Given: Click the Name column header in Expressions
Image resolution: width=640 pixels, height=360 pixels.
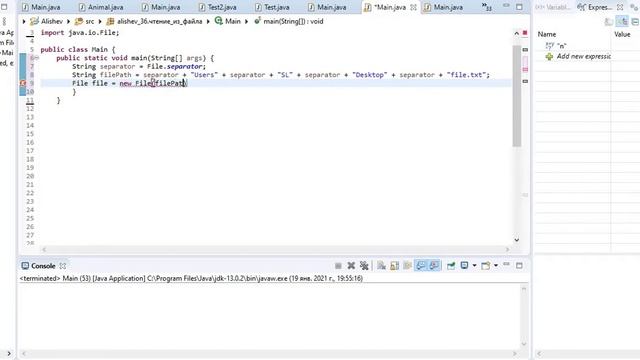Looking at the screenshot, I should click(x=547, y=34).
